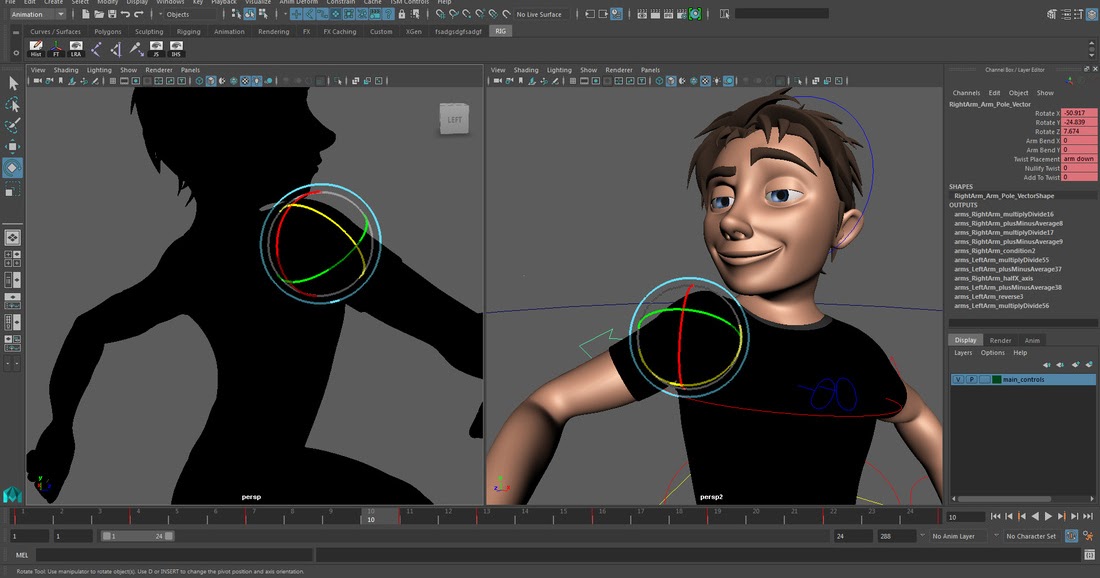Toggle snap to grids icon
The width and height of the screenshot is (1100, 578).
[441, 14]
